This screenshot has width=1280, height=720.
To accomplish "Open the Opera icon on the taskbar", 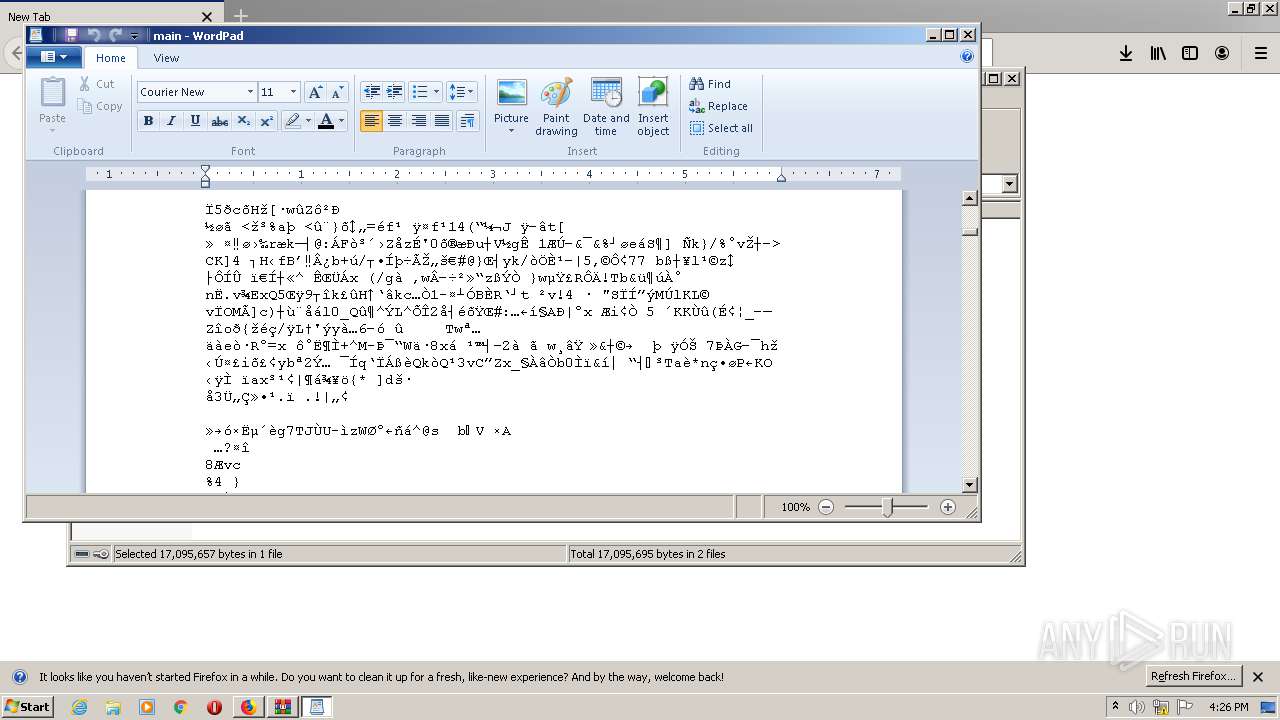I will click(214, 707).
